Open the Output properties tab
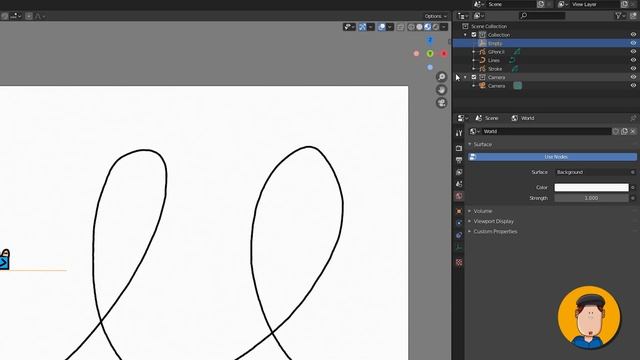 pyautogui.click(x=459, y=160)
